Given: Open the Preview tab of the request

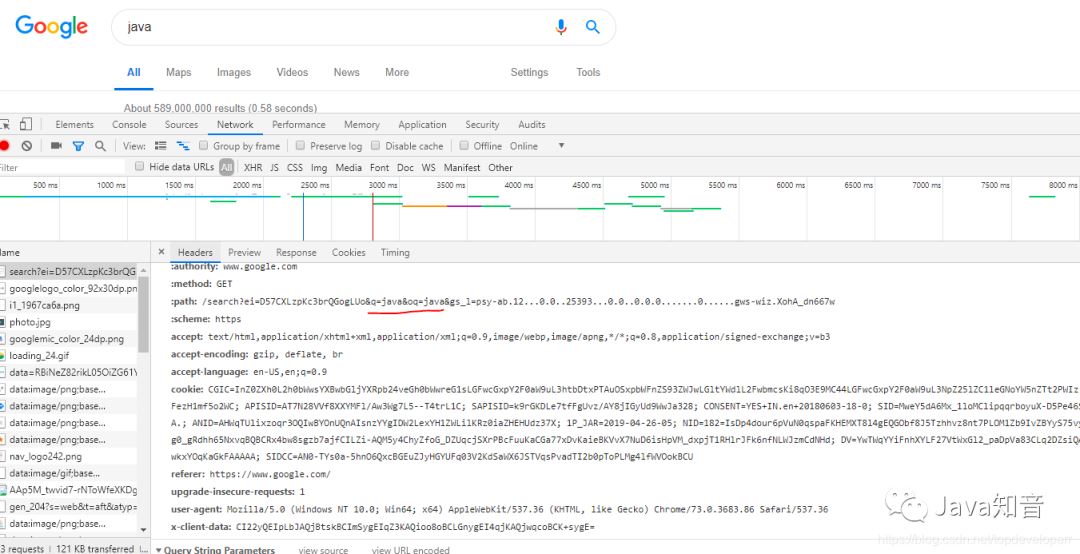Looking at the screenshot, I should click(245, 252).
